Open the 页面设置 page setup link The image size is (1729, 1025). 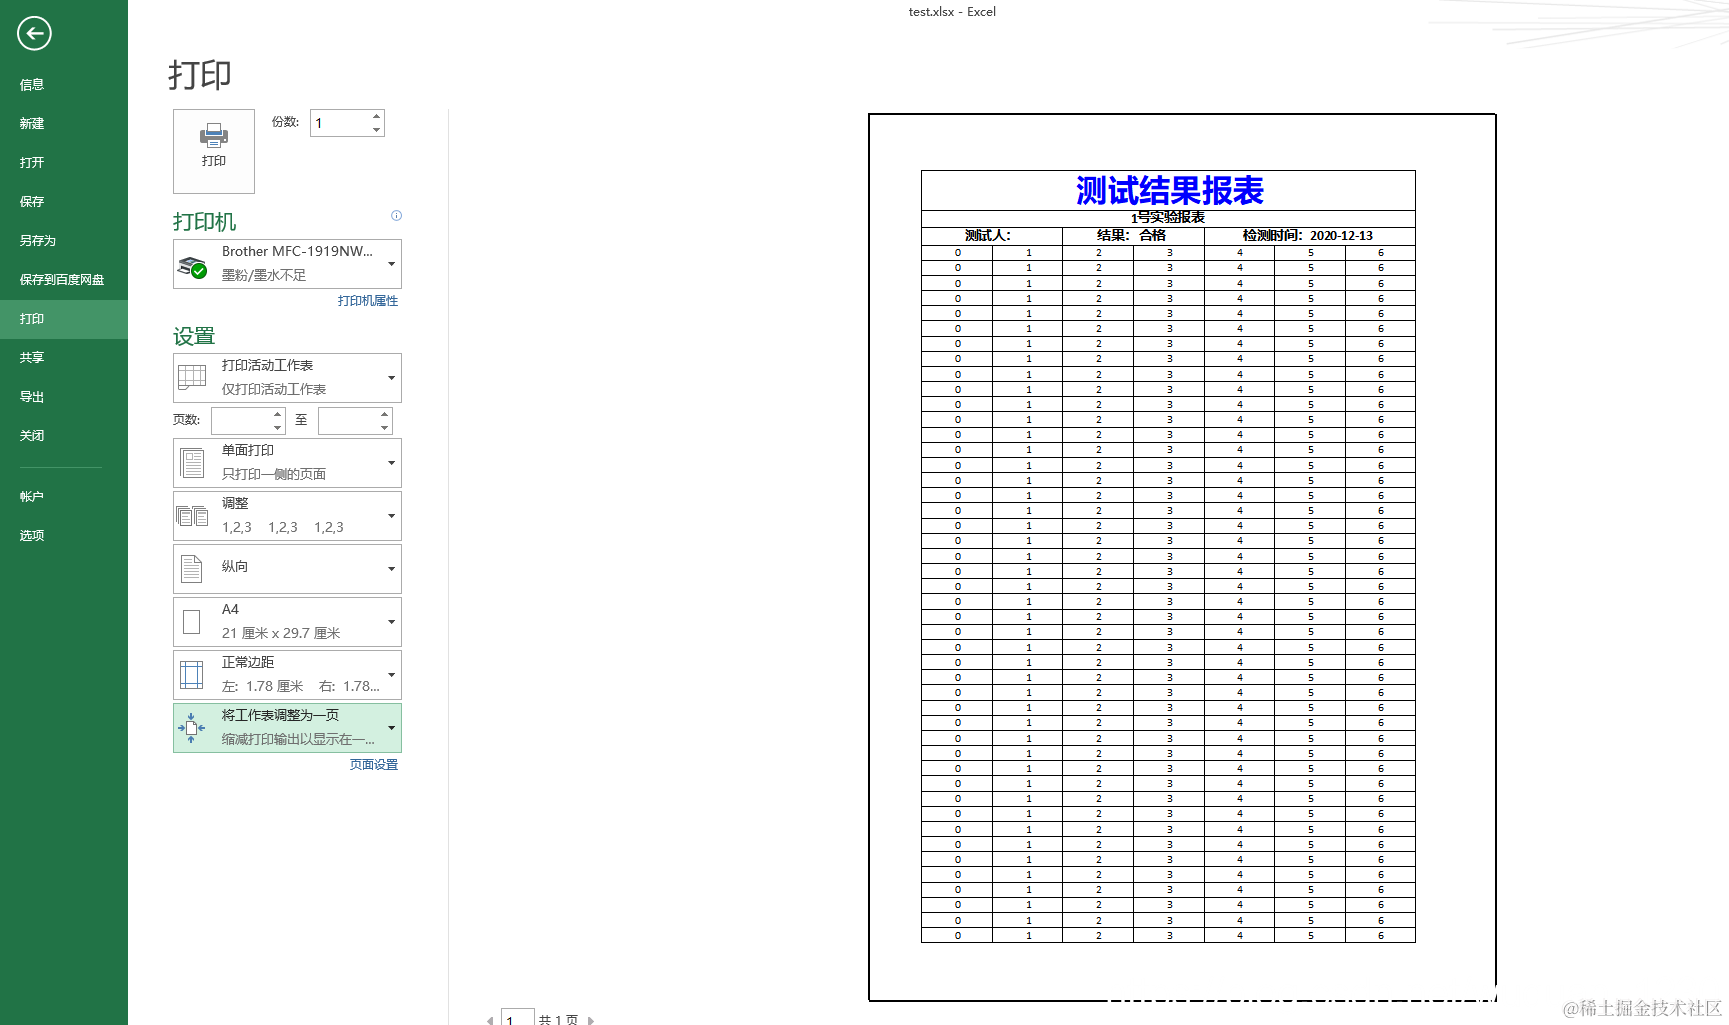click(x=372, y=764)
